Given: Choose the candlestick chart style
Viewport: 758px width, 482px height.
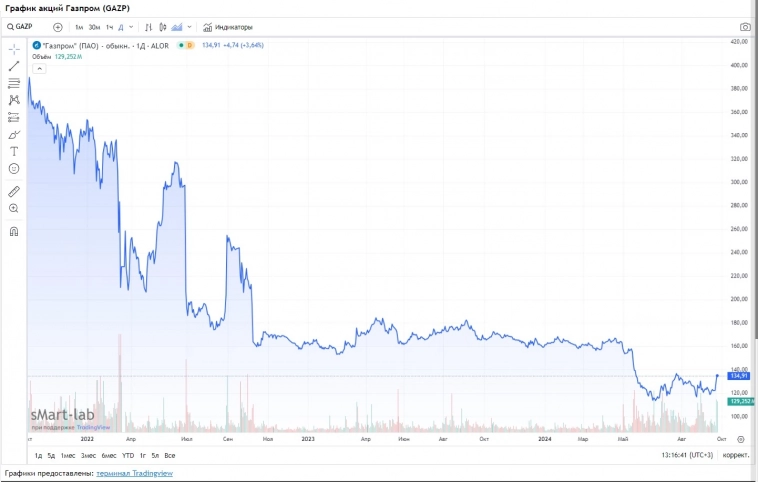Looking at the screenshot, I should pos(163,28).
